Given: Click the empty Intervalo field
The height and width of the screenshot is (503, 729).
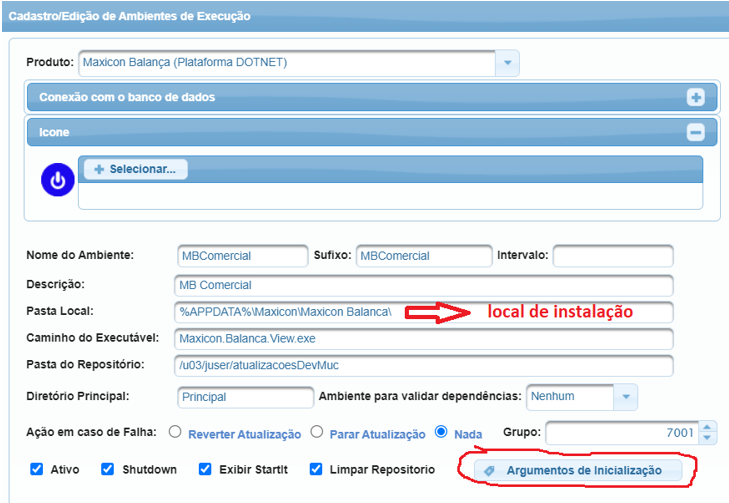Looking at the screenshot, I should 613,256.
